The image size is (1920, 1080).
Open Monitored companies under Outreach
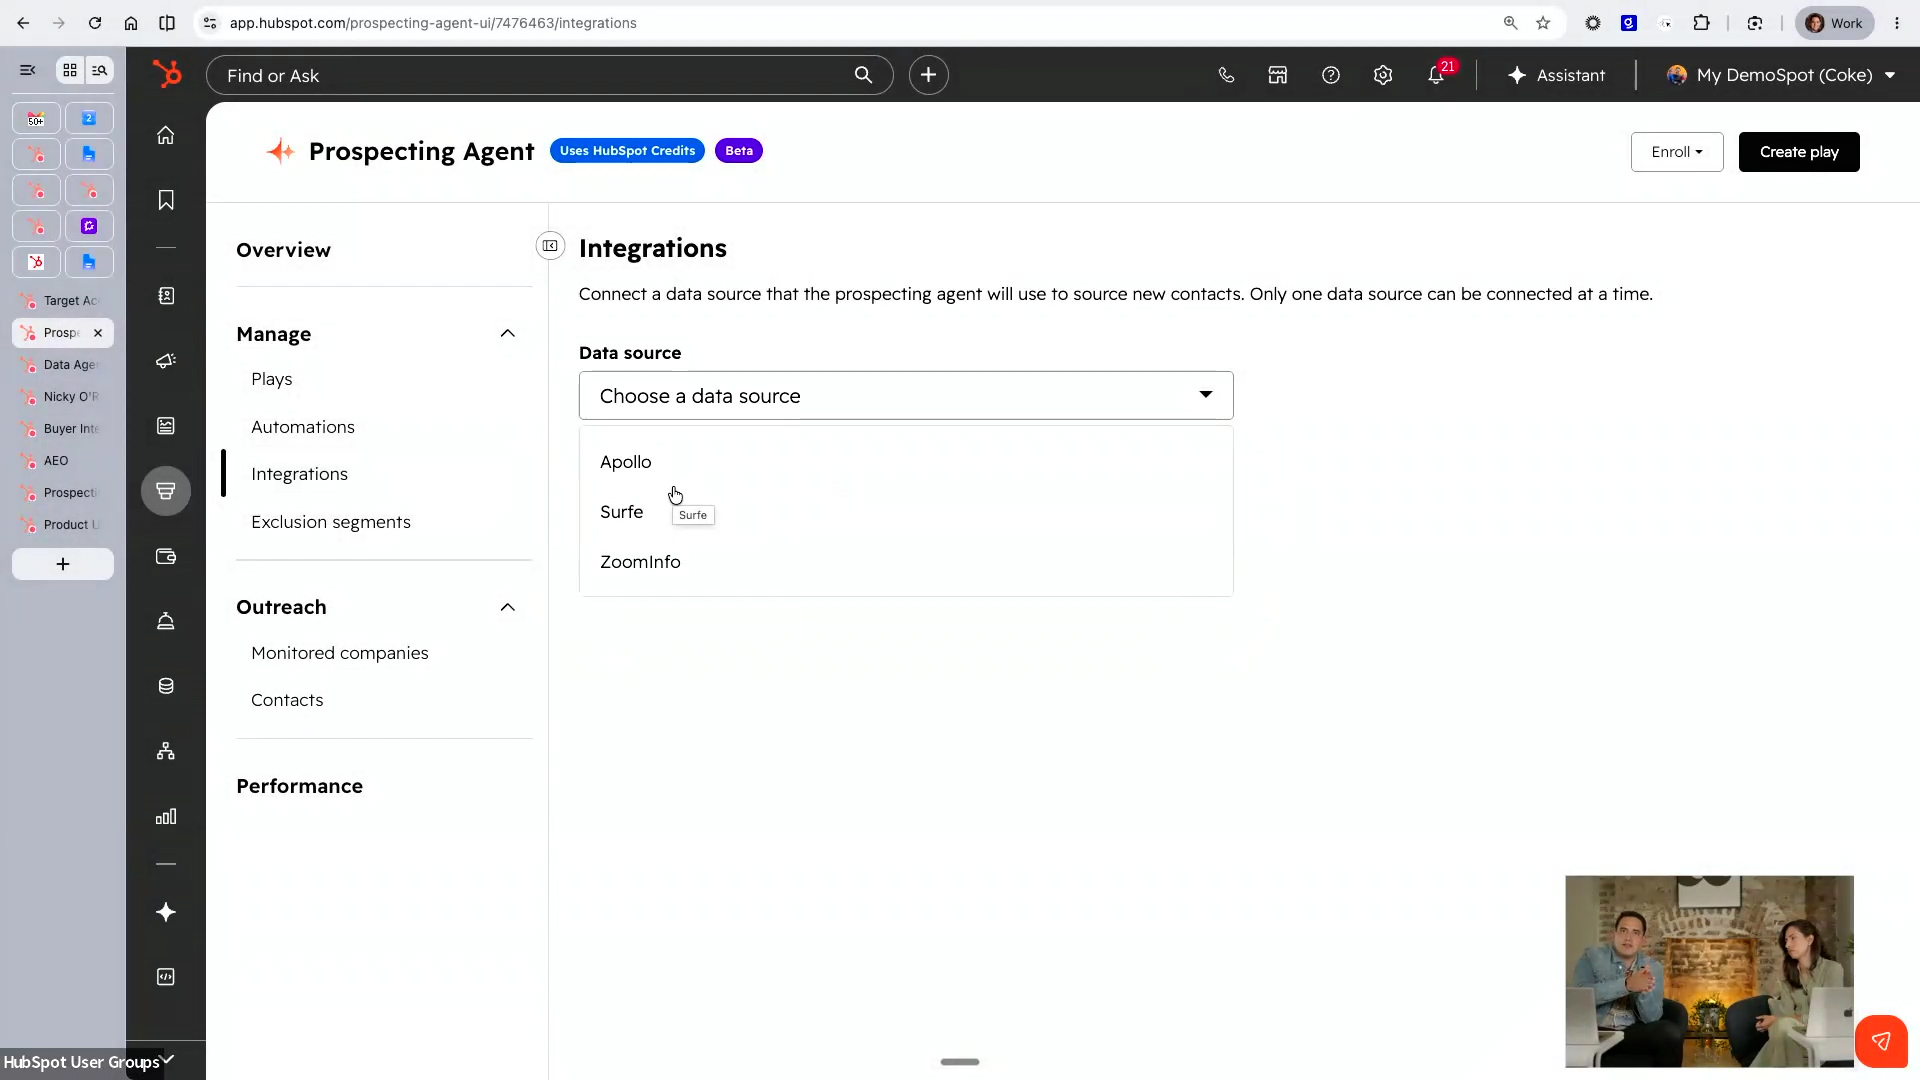pyautogui.click(x=340, y=653)
